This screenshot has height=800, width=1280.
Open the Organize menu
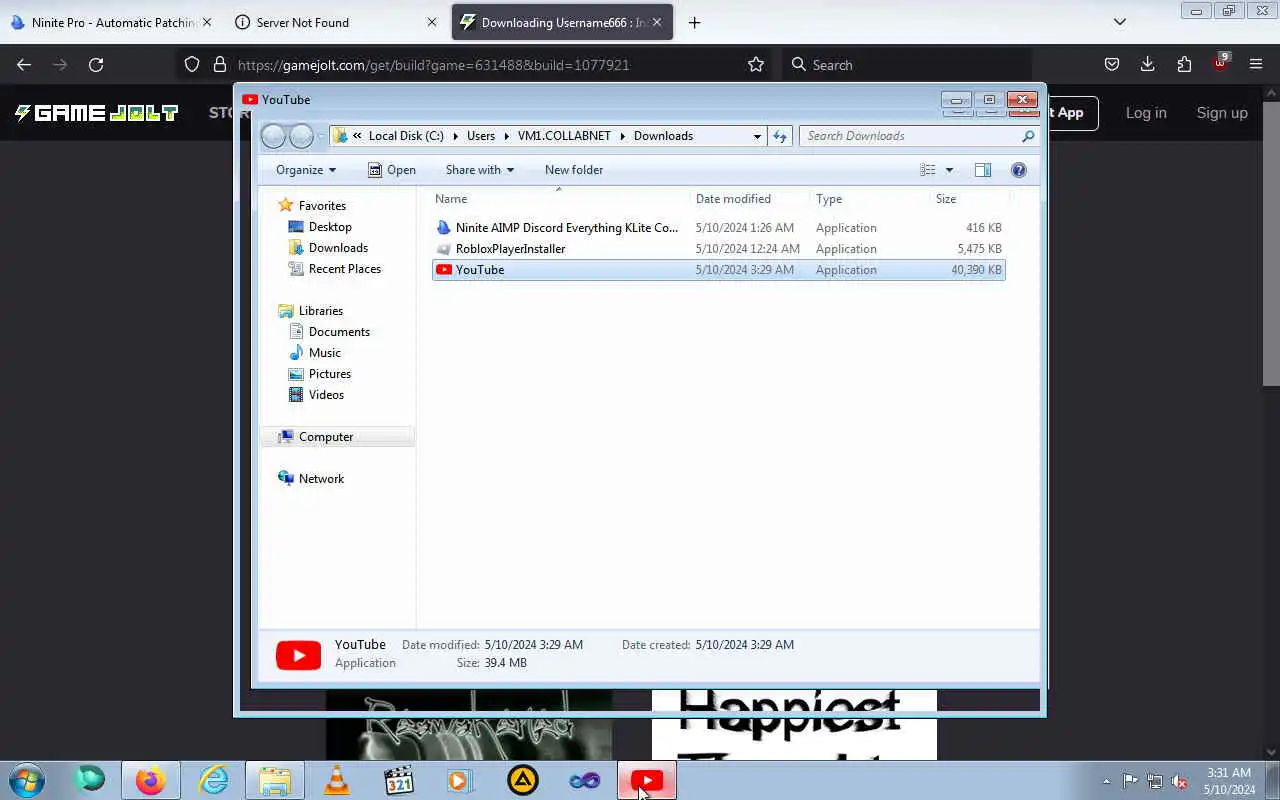click(306, 170)
